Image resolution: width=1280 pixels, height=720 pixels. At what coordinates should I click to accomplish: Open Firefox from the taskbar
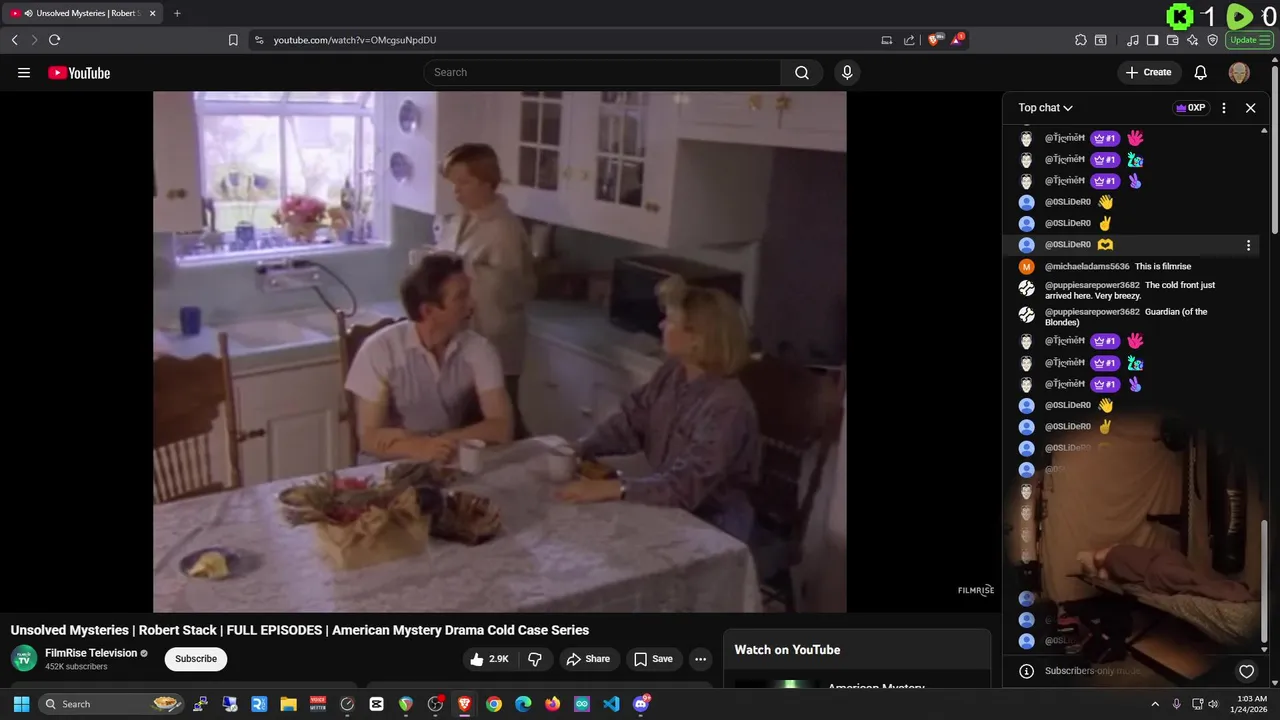tap(552, 704)
